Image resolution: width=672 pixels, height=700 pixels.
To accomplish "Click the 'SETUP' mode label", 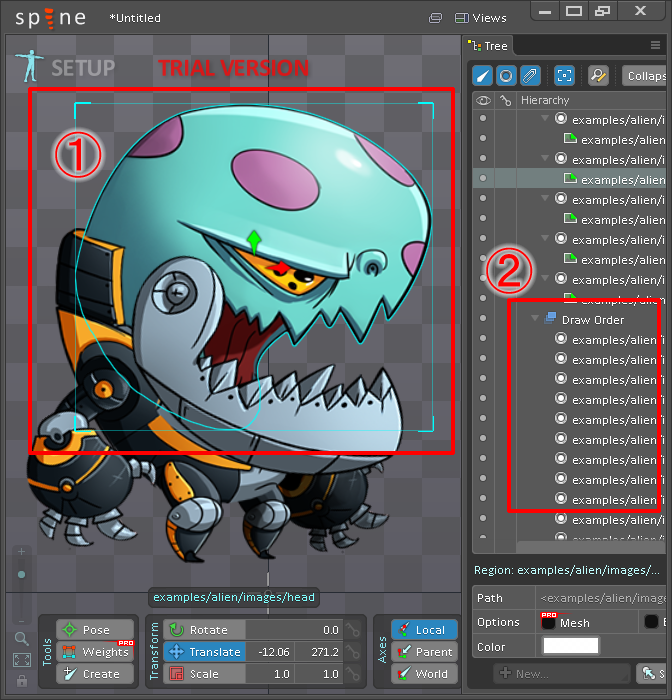I will 83,68.
